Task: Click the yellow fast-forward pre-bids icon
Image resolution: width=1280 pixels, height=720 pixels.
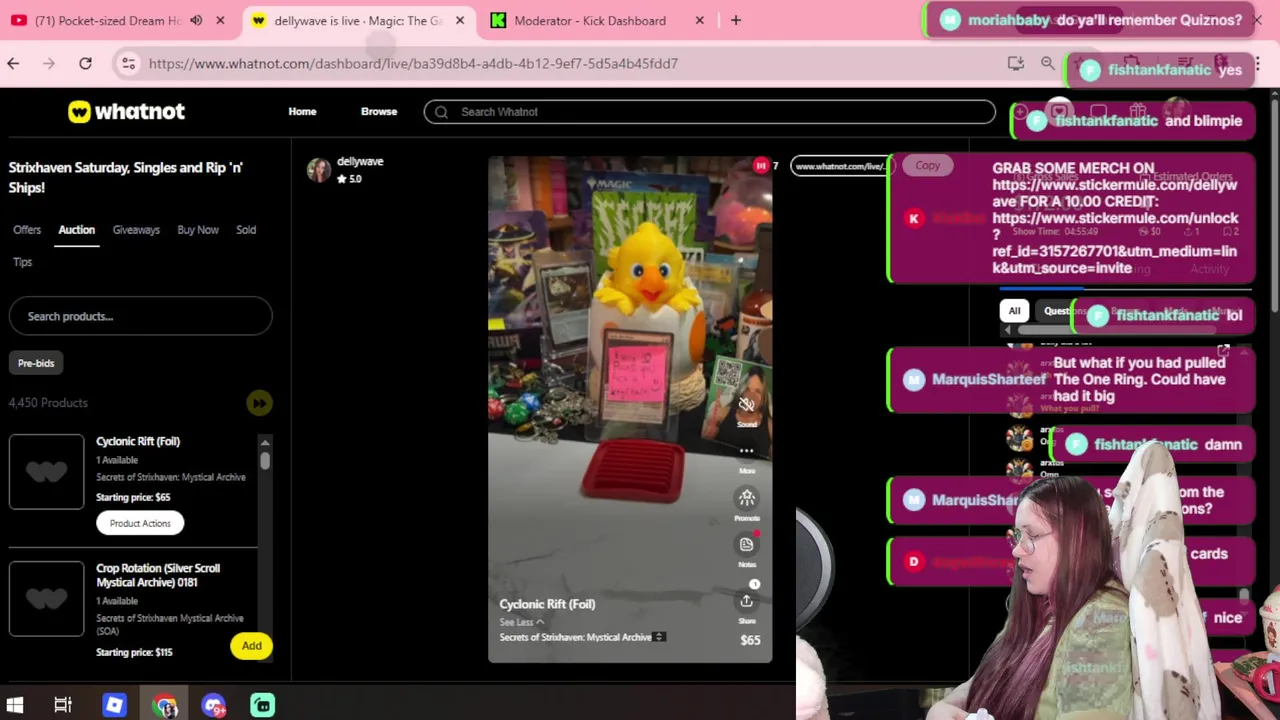Action: (259, 403)
